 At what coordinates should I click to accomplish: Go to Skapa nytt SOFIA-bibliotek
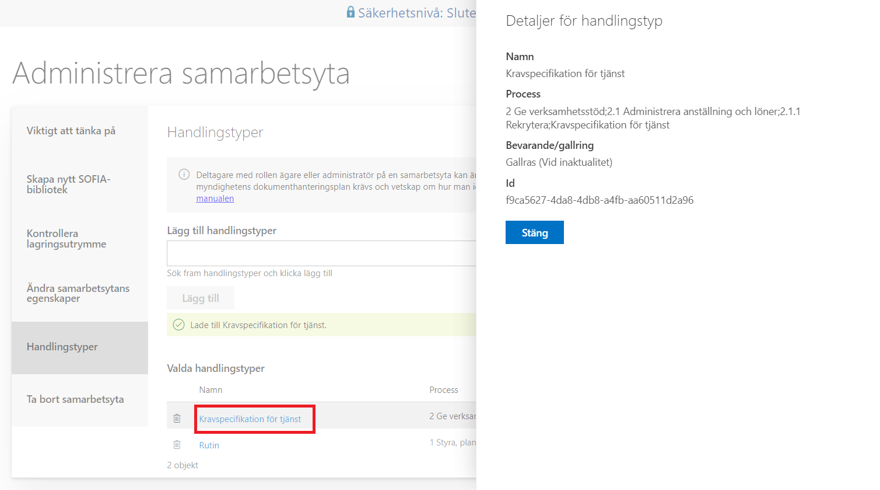[69, 184]
